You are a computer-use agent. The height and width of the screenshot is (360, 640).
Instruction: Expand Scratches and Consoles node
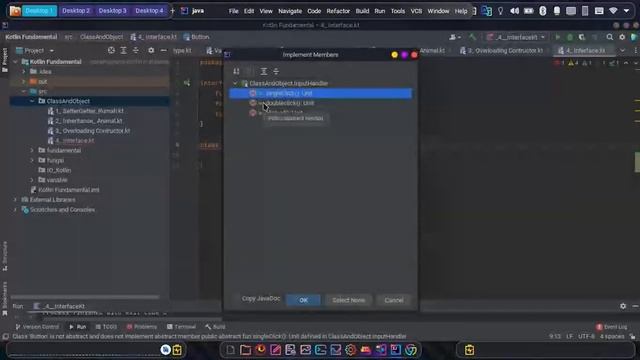(16, 210)
